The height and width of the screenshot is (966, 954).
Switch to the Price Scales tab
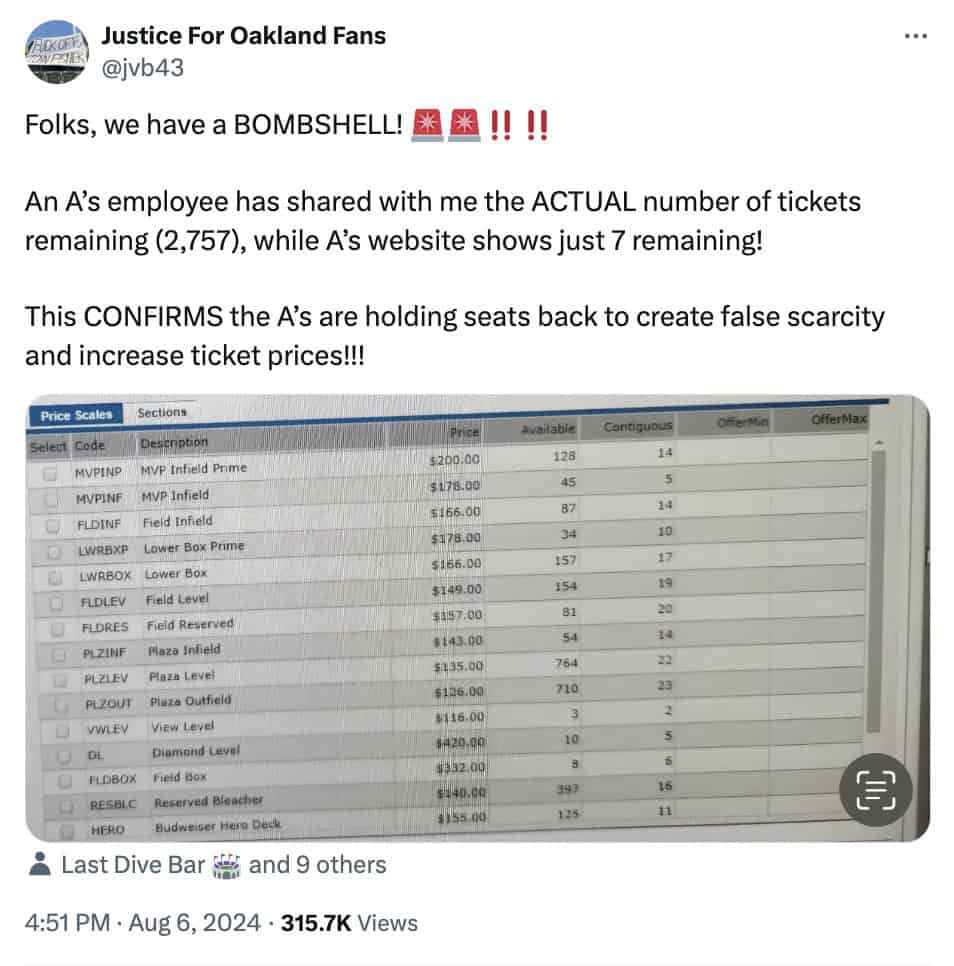[76, 414]
